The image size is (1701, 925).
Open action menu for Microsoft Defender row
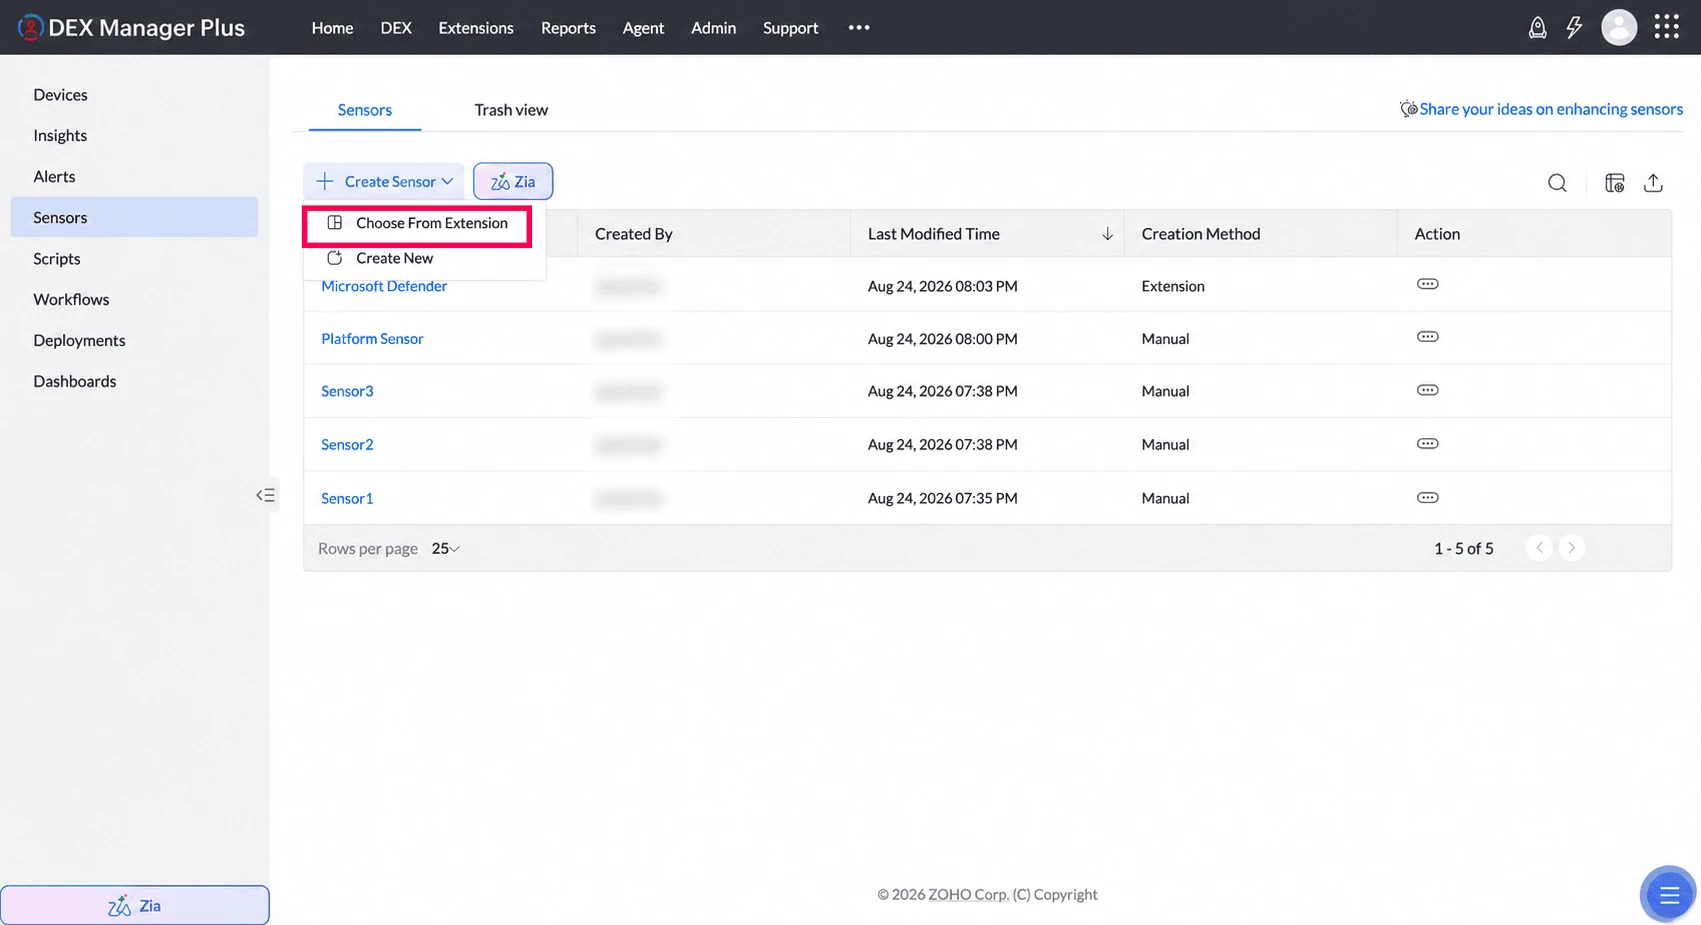[x=1427, y=284]
